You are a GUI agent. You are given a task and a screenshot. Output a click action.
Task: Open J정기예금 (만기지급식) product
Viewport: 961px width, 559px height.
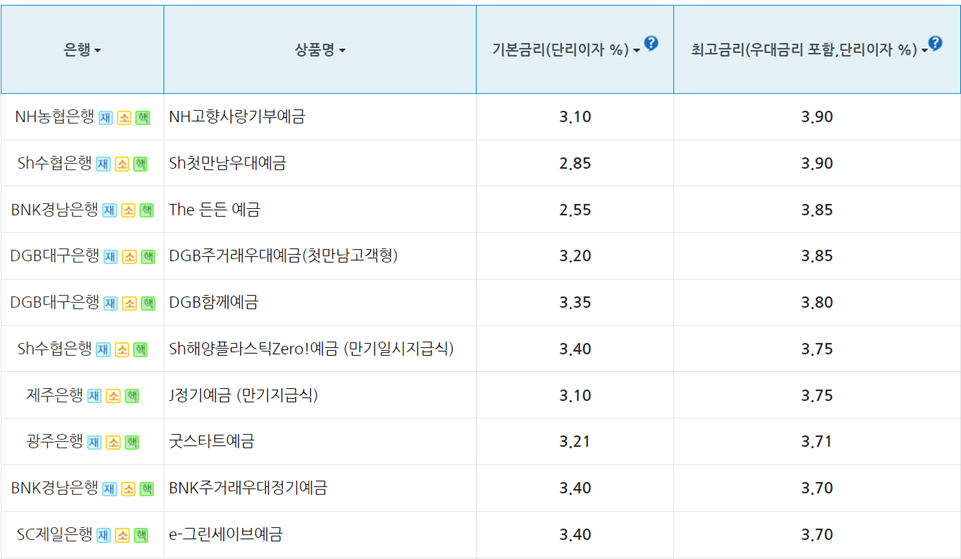[x=243, y=395]
